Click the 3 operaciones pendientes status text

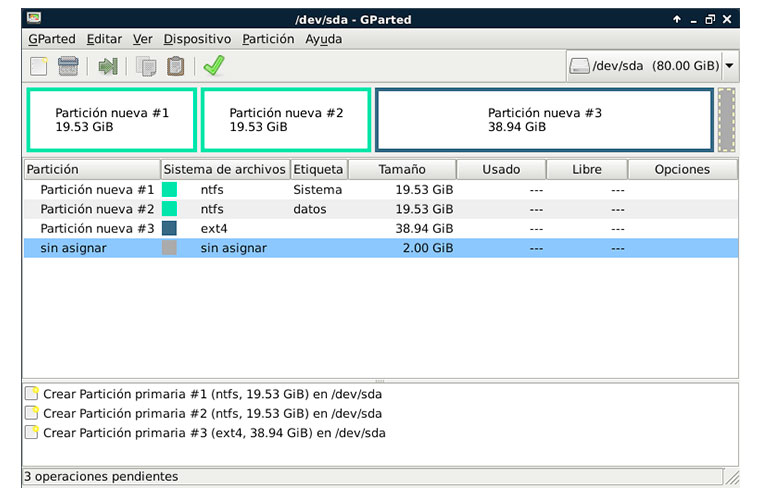(x=101, y=476)
